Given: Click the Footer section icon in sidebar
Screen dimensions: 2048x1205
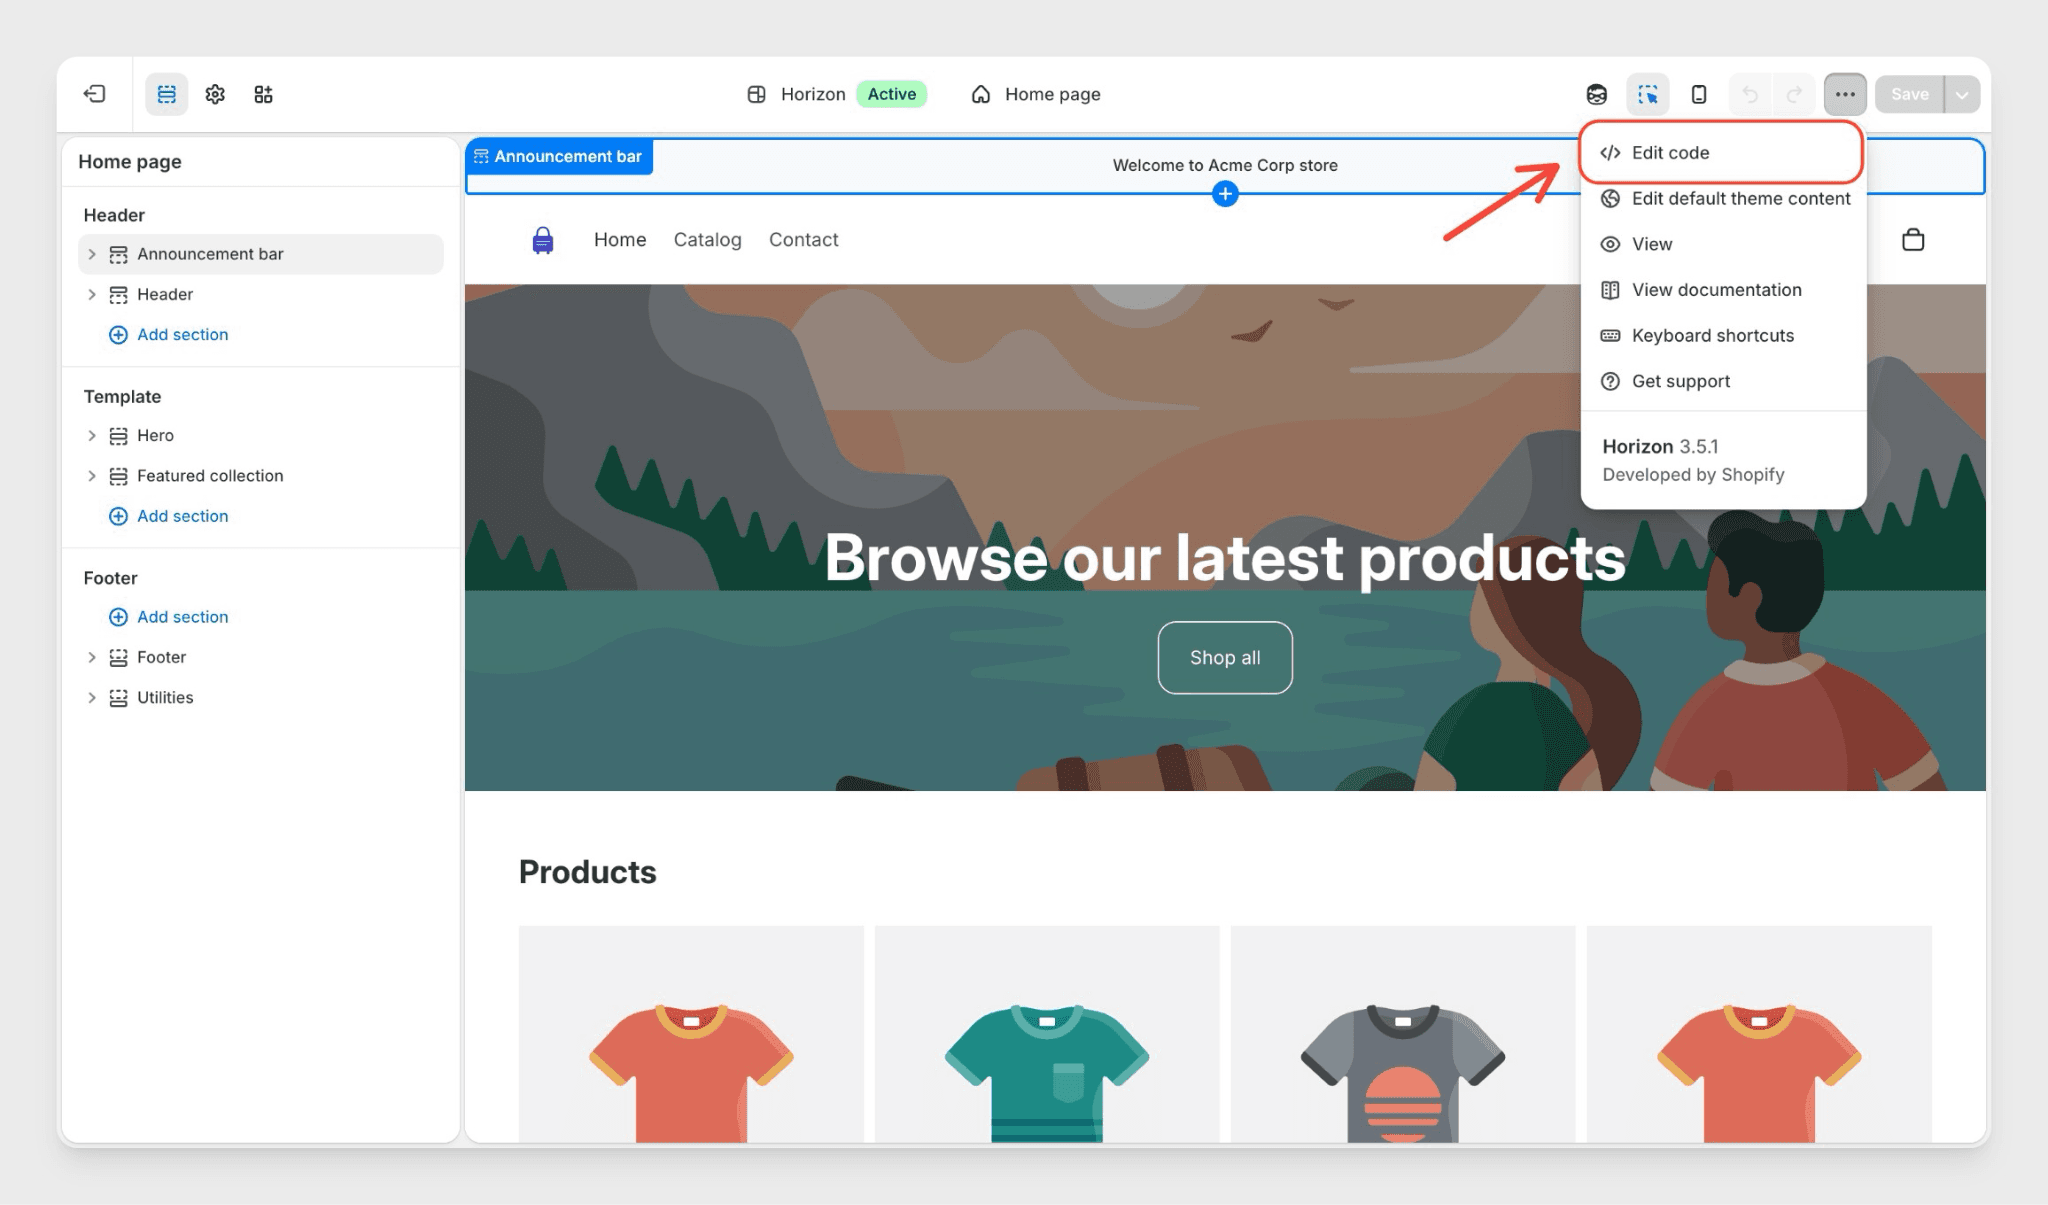Looking at the screenshot, I should coord(118,657).
